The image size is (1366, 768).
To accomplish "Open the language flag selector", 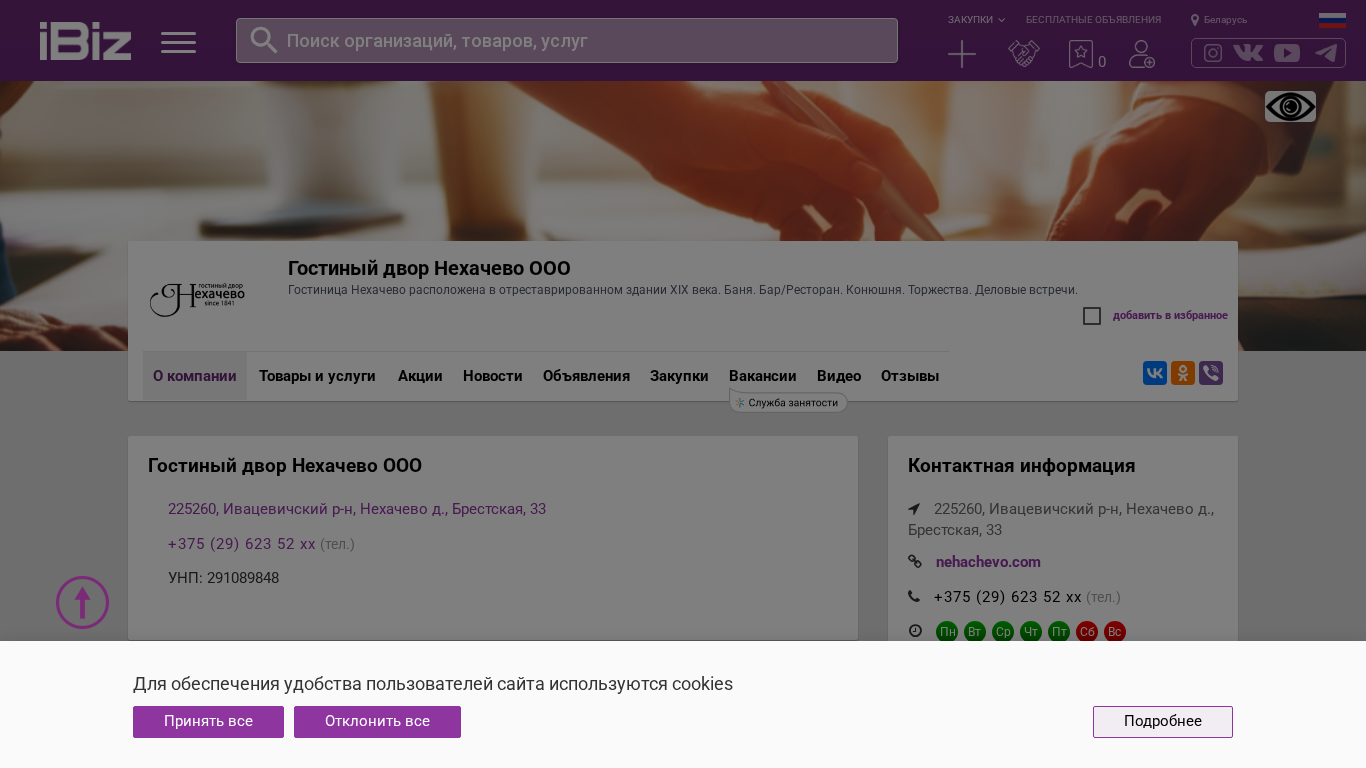I will point(1332,20).
